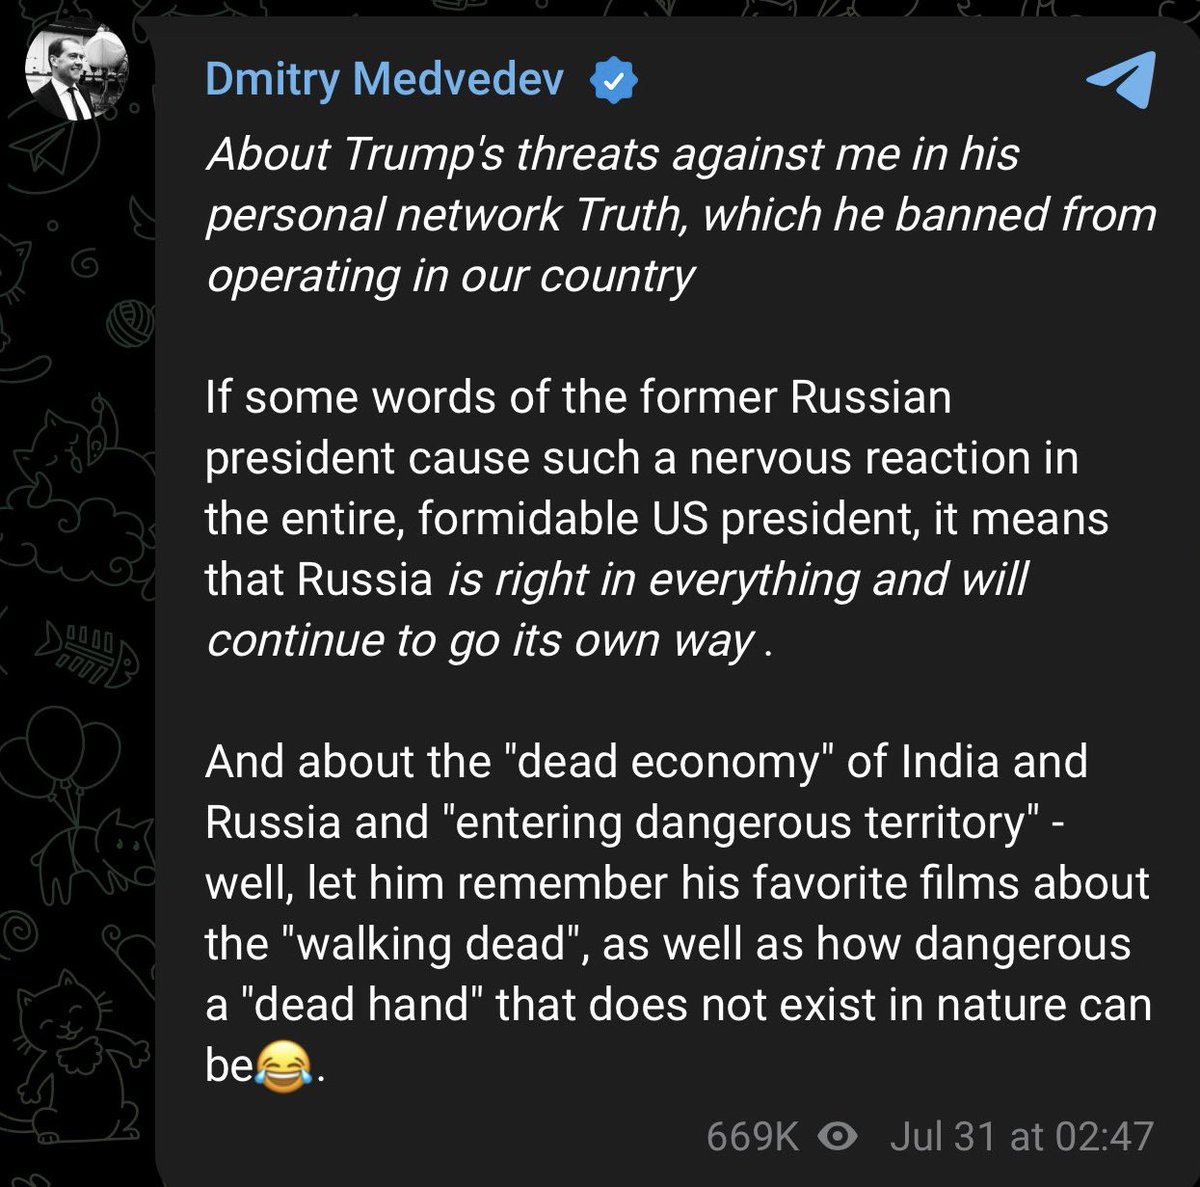1200x1187 pixels.
Task: Click the text "If some words of the former Russian"
Action: point(577,397)
